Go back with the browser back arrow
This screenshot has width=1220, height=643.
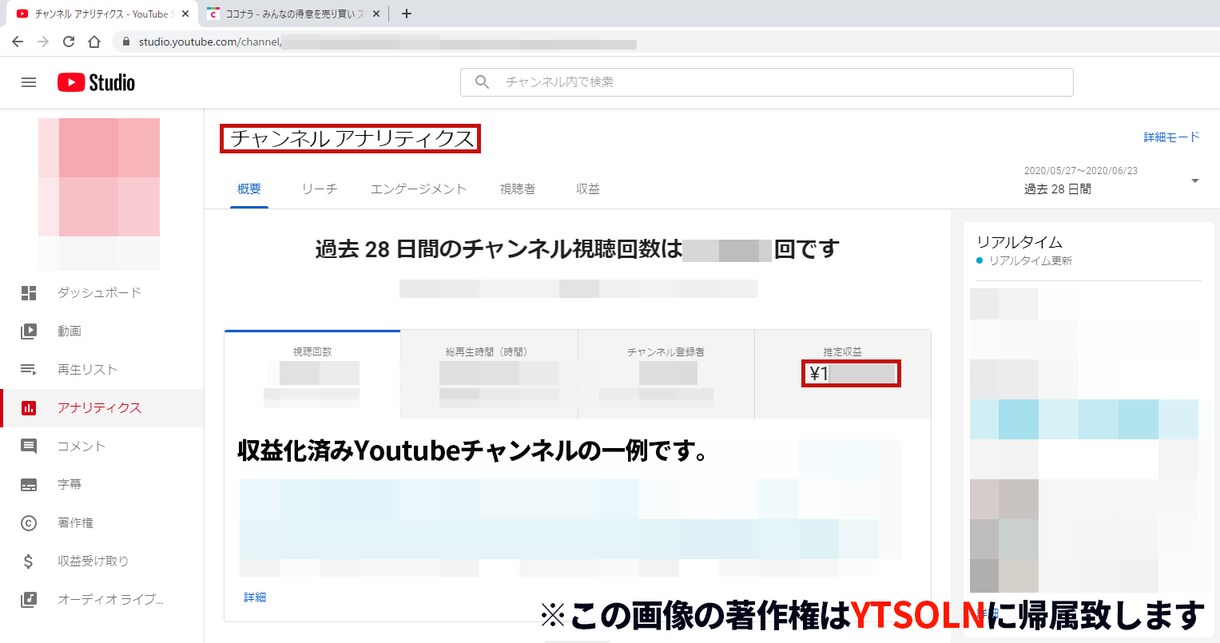click(x=18, y=42)
